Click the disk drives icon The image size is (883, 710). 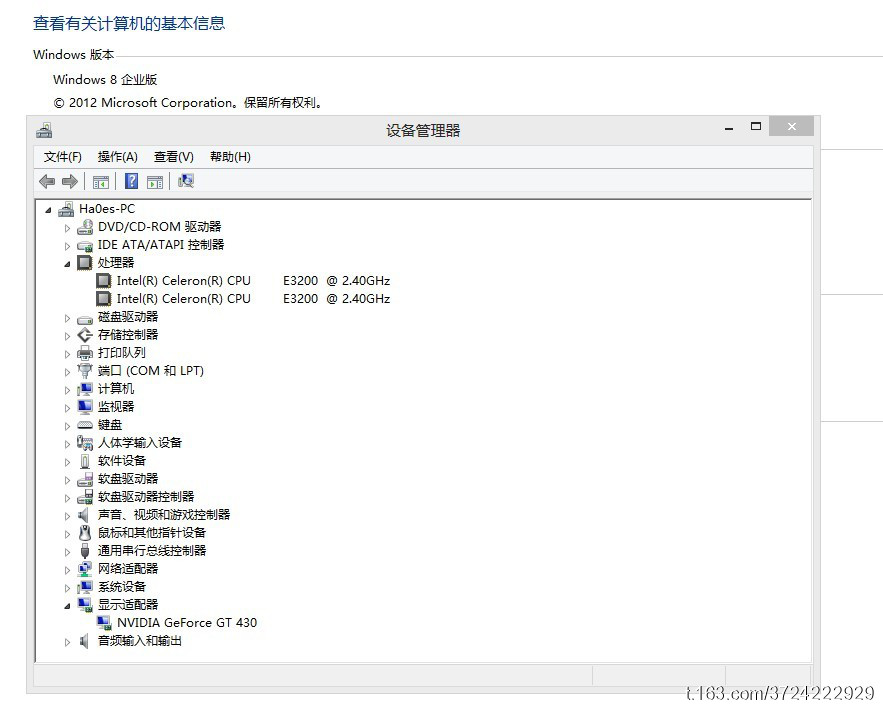click(85, 318)
